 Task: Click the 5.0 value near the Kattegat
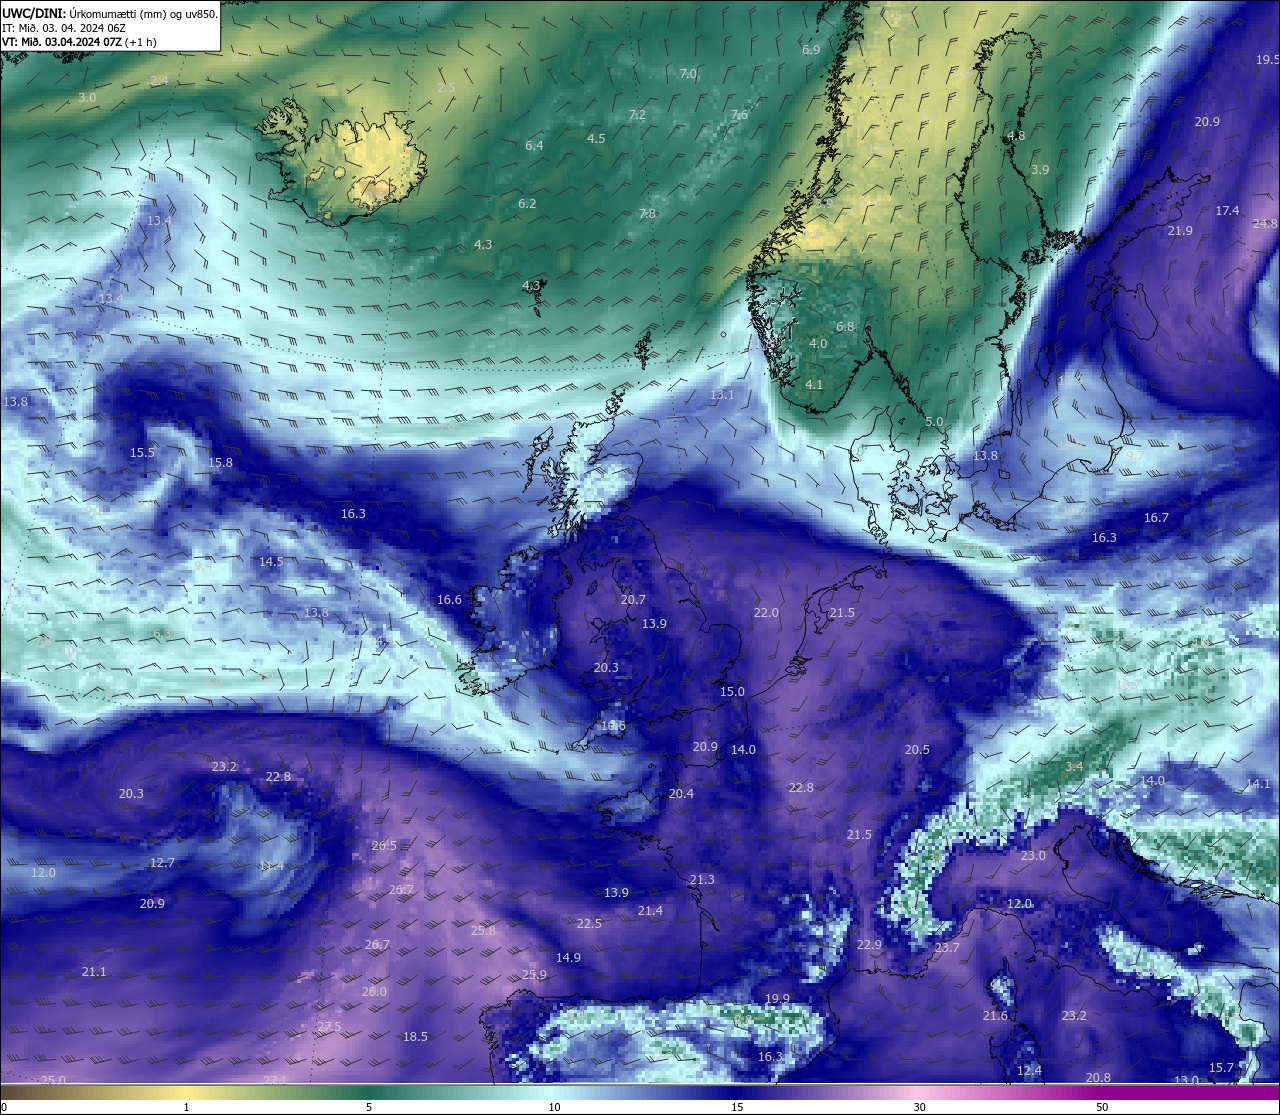coord(934,422)
